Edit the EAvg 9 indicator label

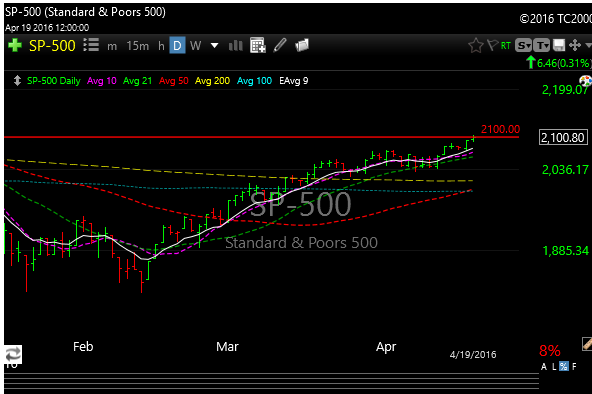pos(293,81)
